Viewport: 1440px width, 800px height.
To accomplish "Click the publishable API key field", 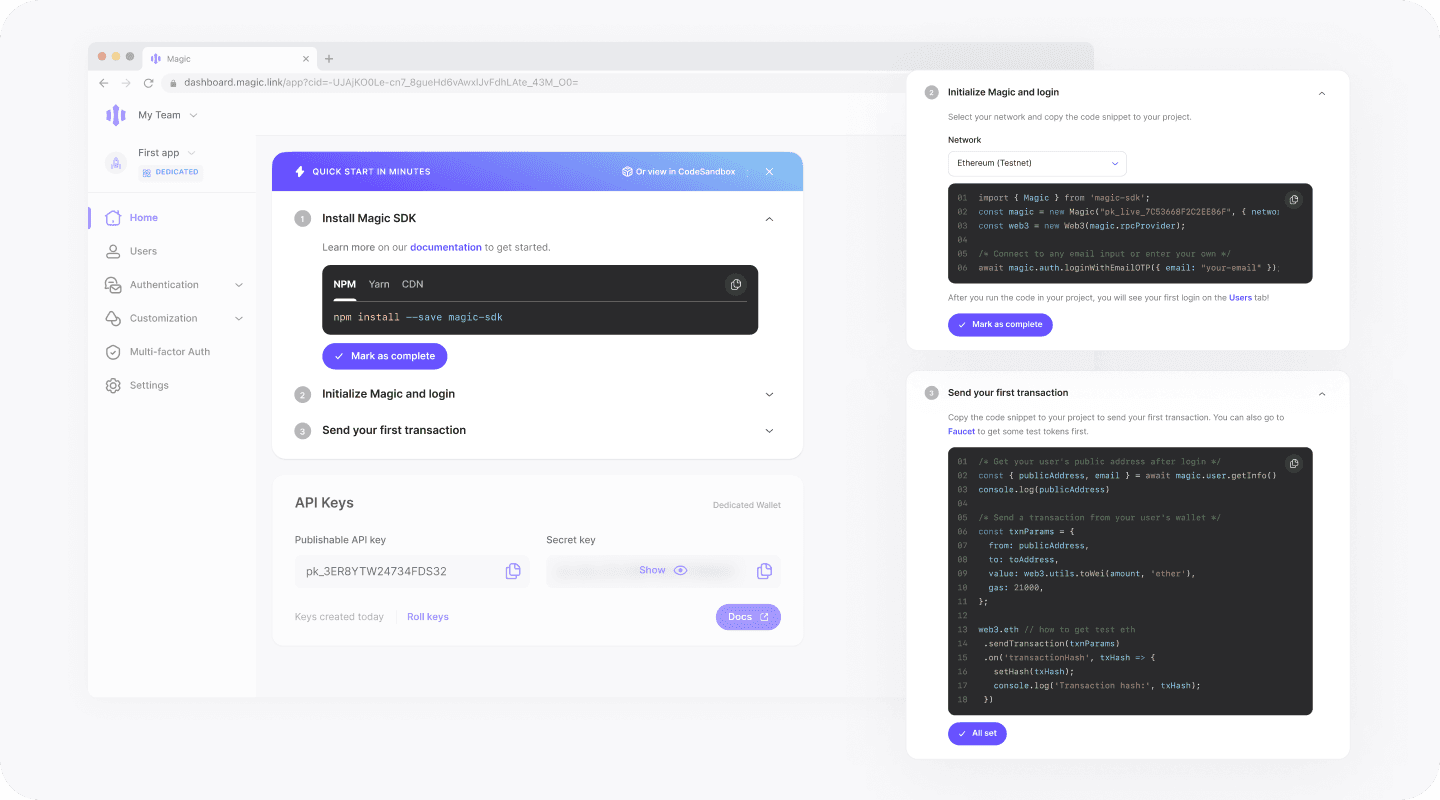I will [412, 571].
